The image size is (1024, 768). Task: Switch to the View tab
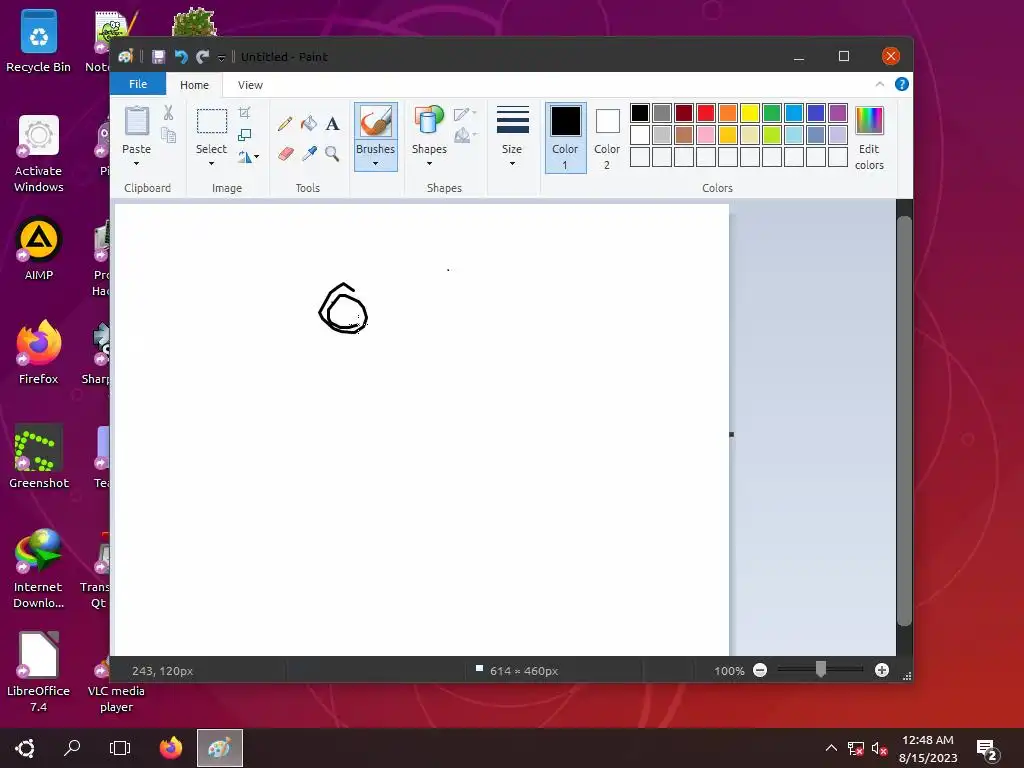[250, 85]
